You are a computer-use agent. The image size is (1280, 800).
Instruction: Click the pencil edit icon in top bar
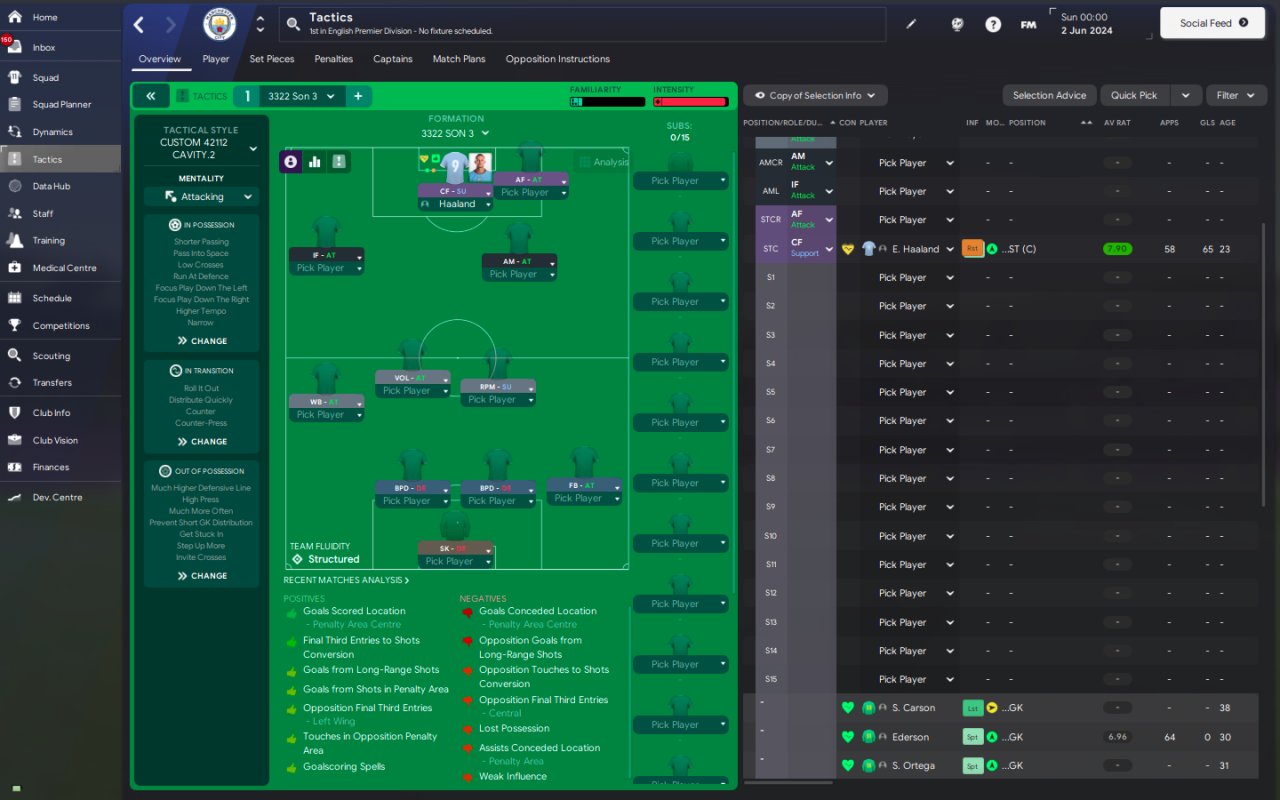coord(911,24)
